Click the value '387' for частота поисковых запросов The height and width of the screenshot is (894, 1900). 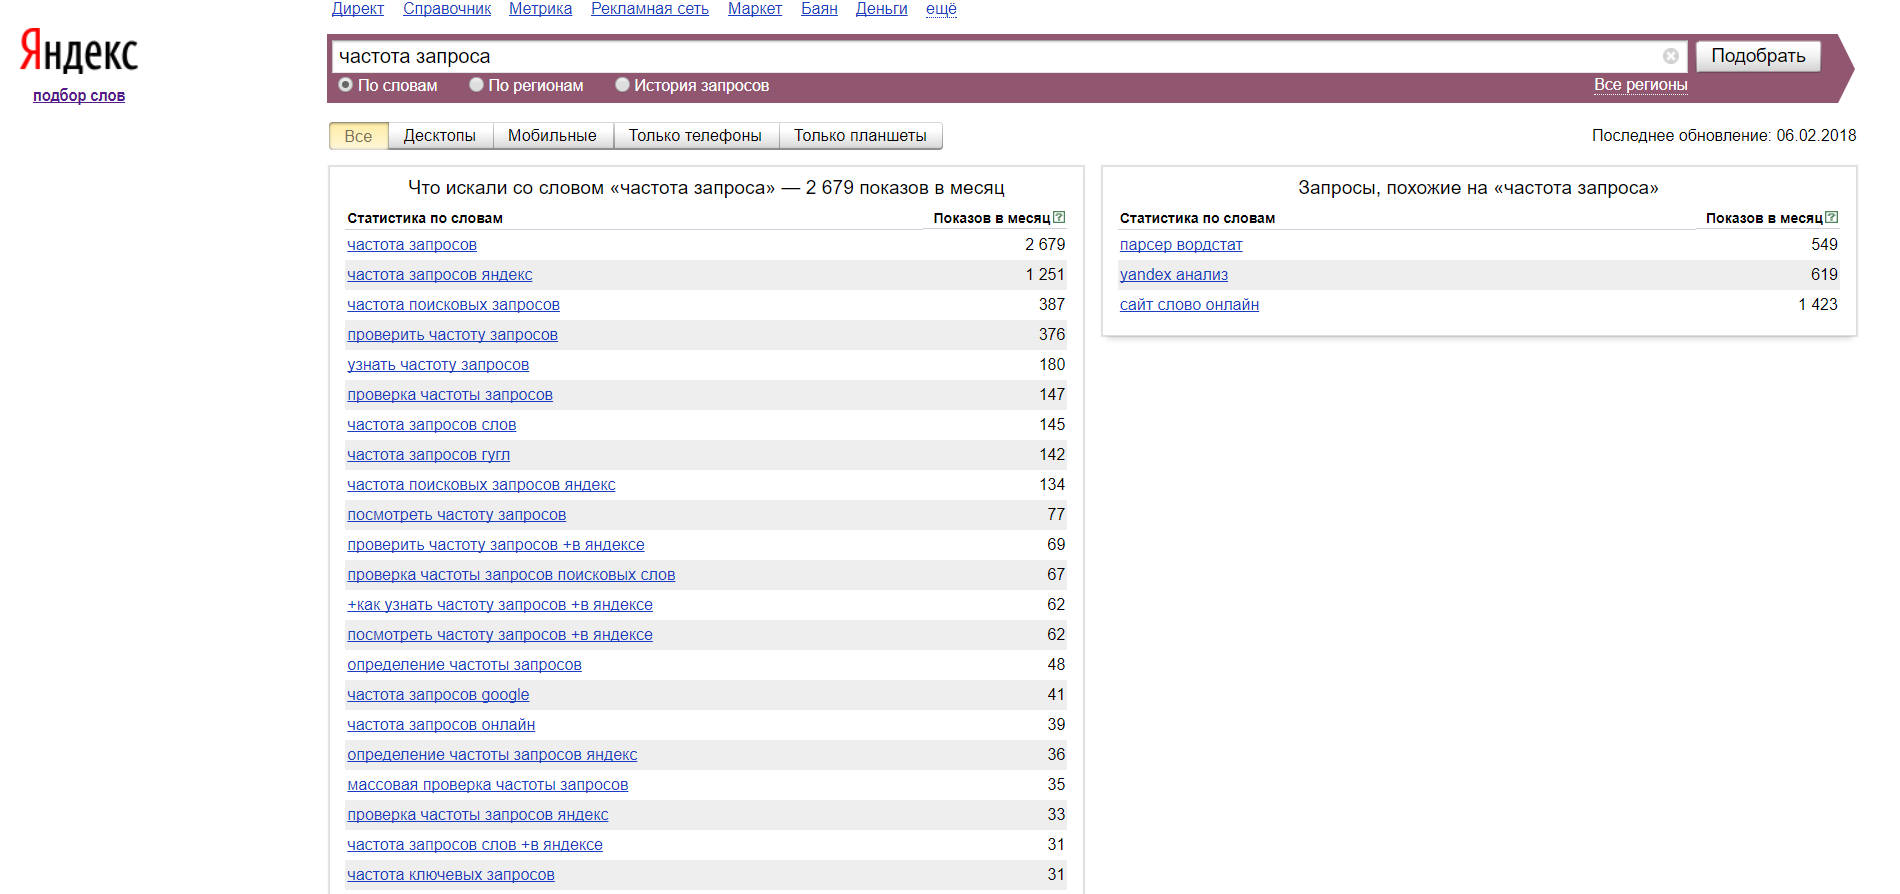click(x=1052, y=305)
